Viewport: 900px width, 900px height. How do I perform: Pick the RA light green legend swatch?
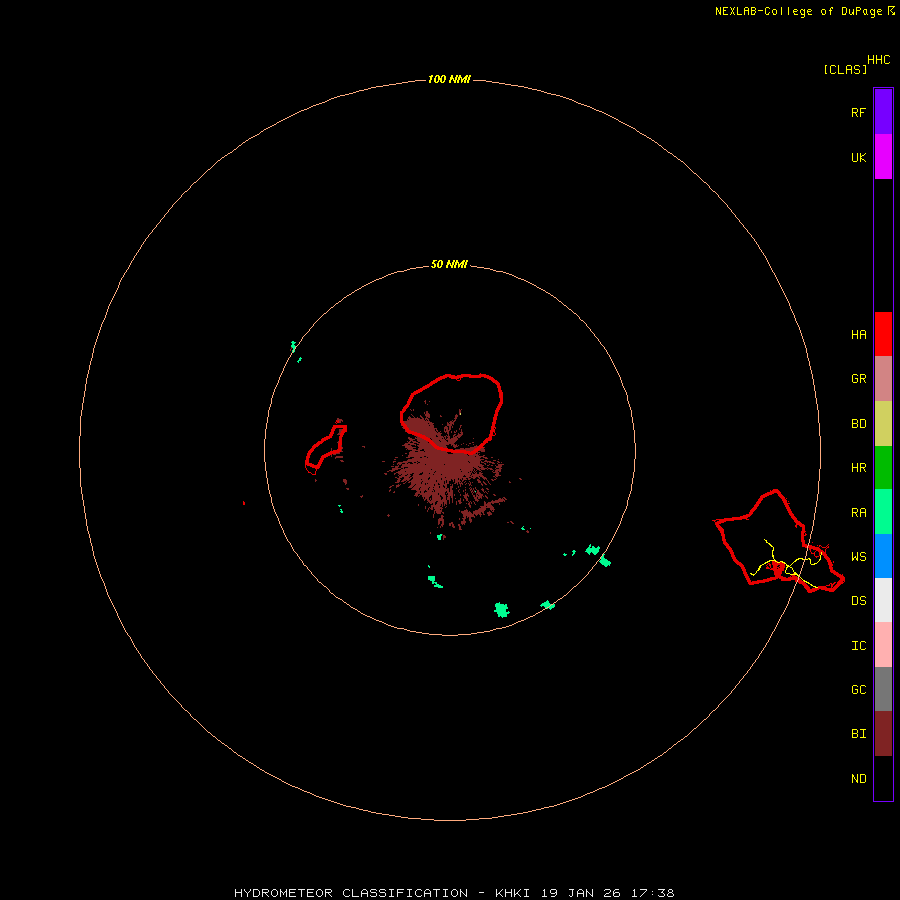pos(883,512)
